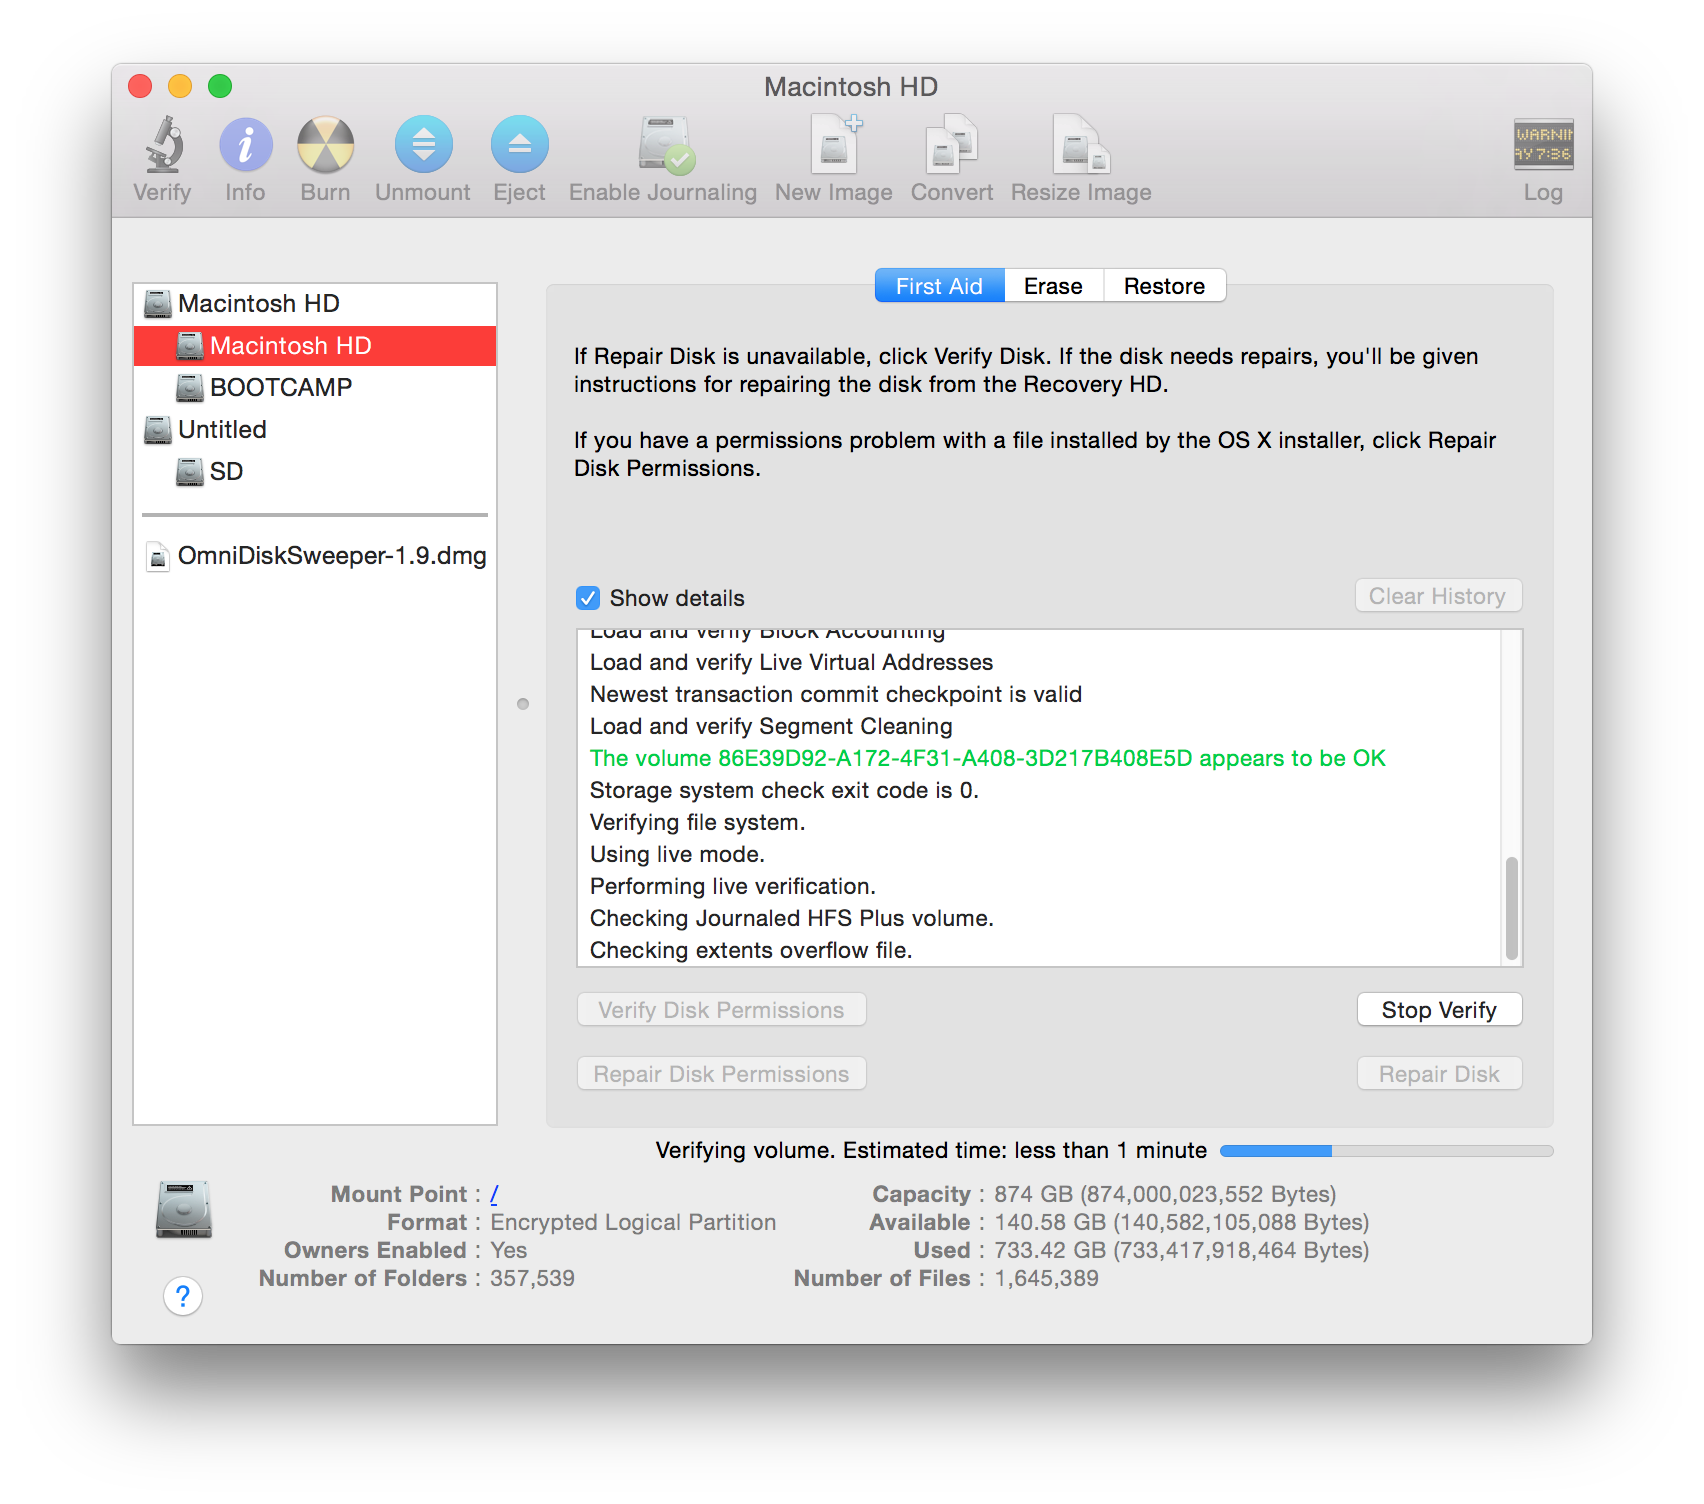
Task: Open help via the question mark button
Action: 182,1296
